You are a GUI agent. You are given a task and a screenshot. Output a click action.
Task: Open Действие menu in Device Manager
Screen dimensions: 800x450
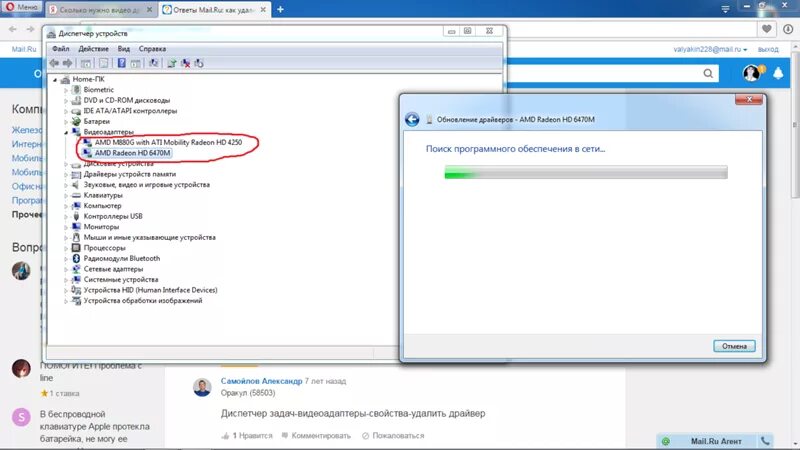tap(93, 49)
